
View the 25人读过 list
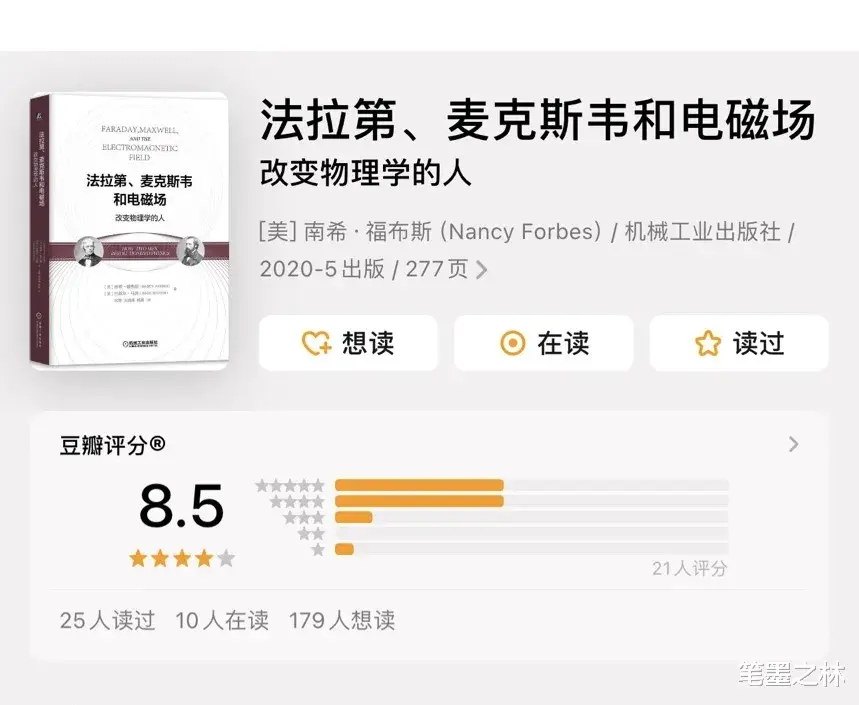pos(107,621)
